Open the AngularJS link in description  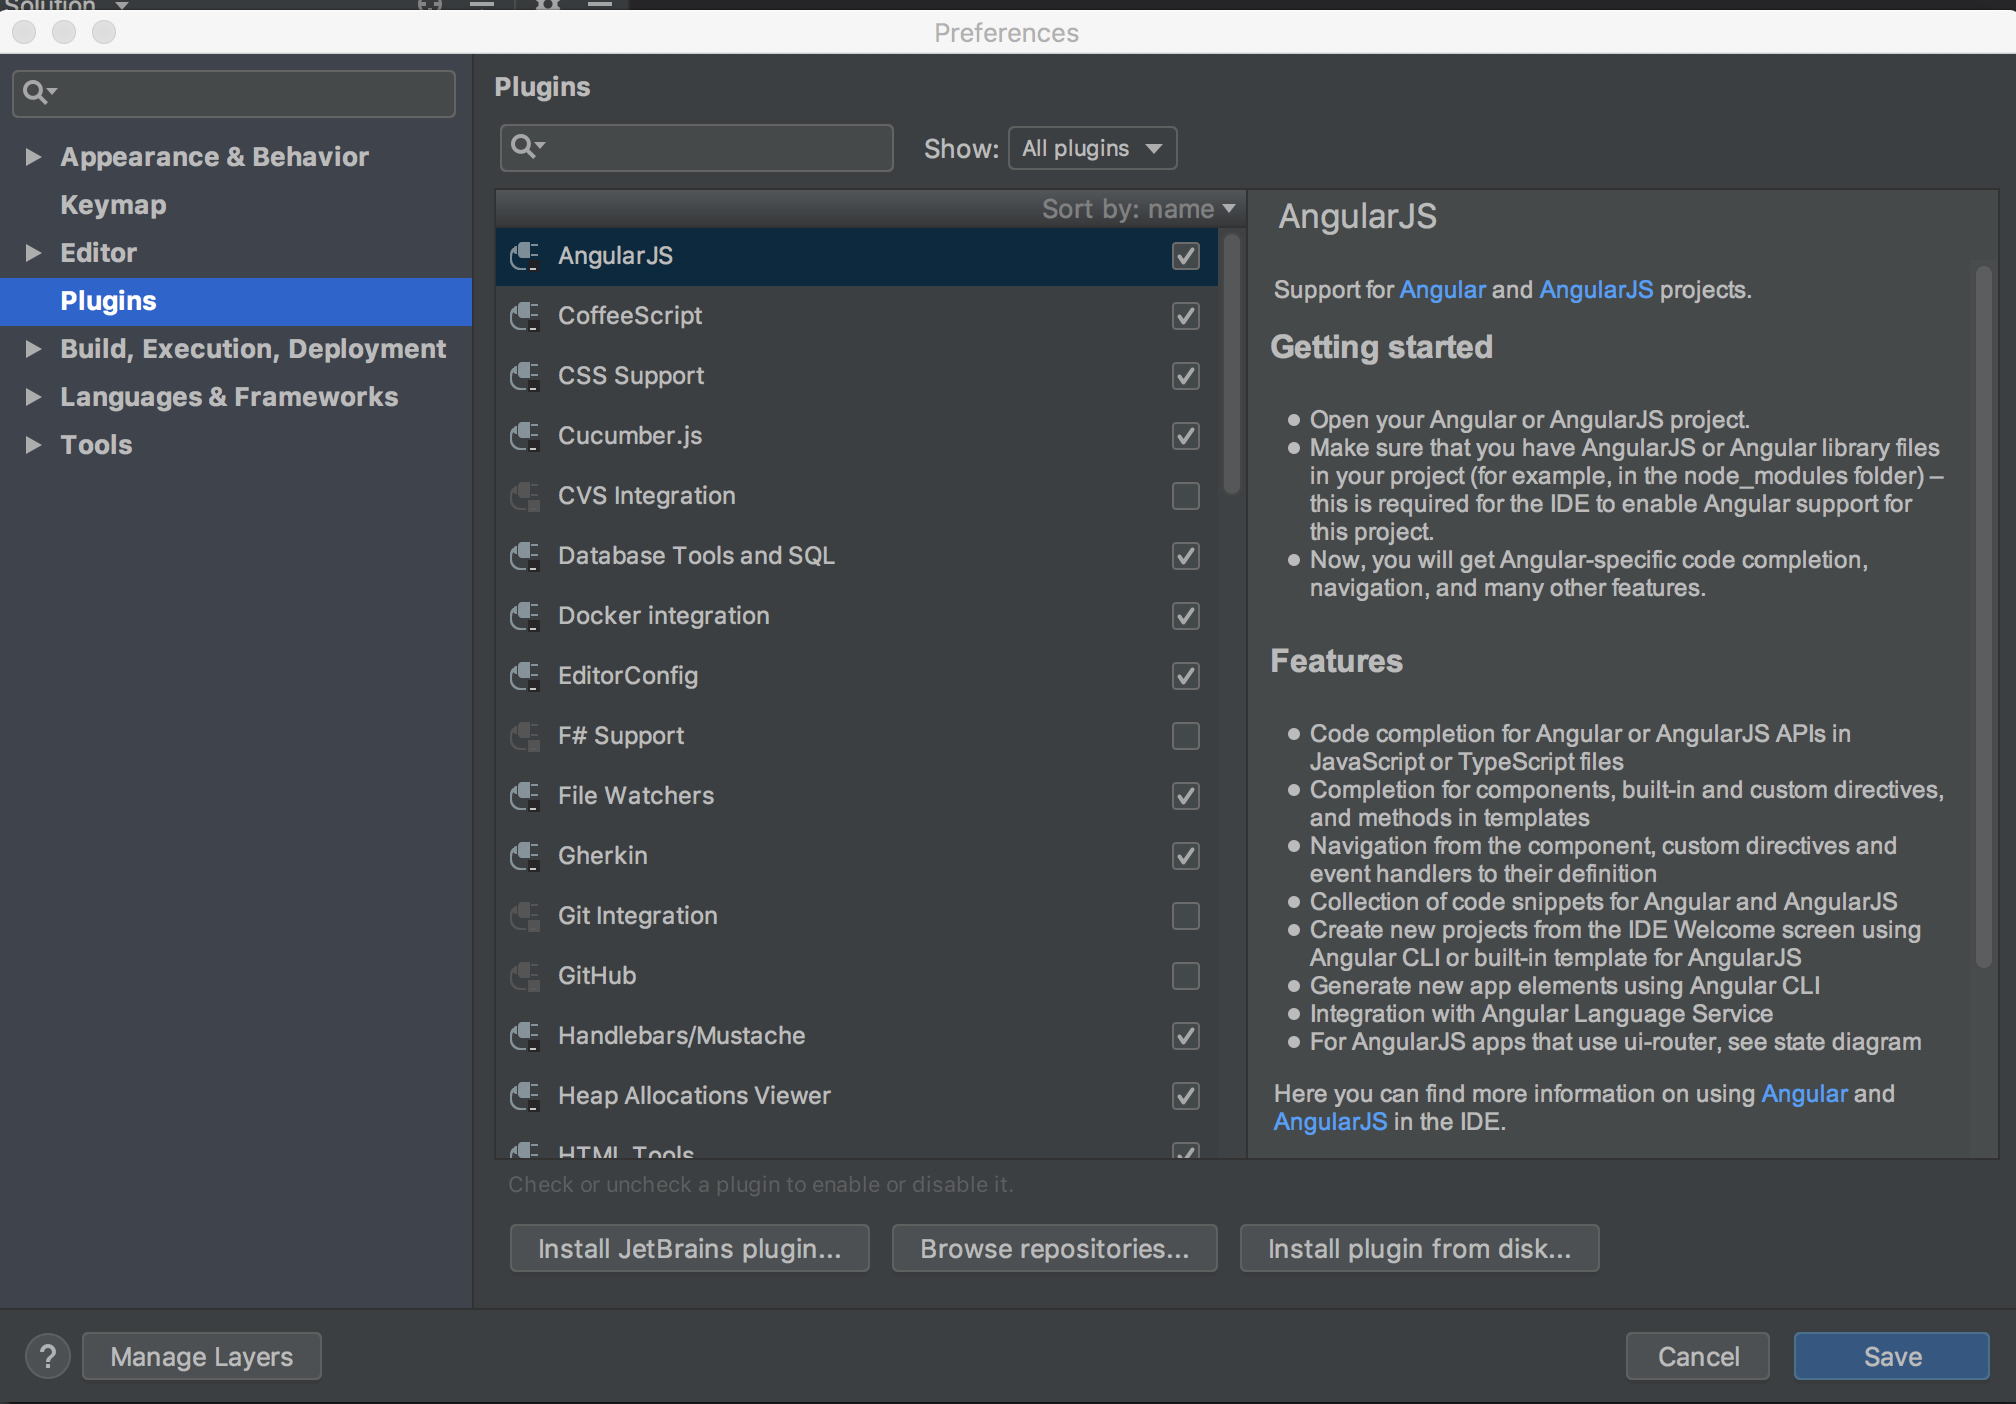click(x=1595, y=290)
